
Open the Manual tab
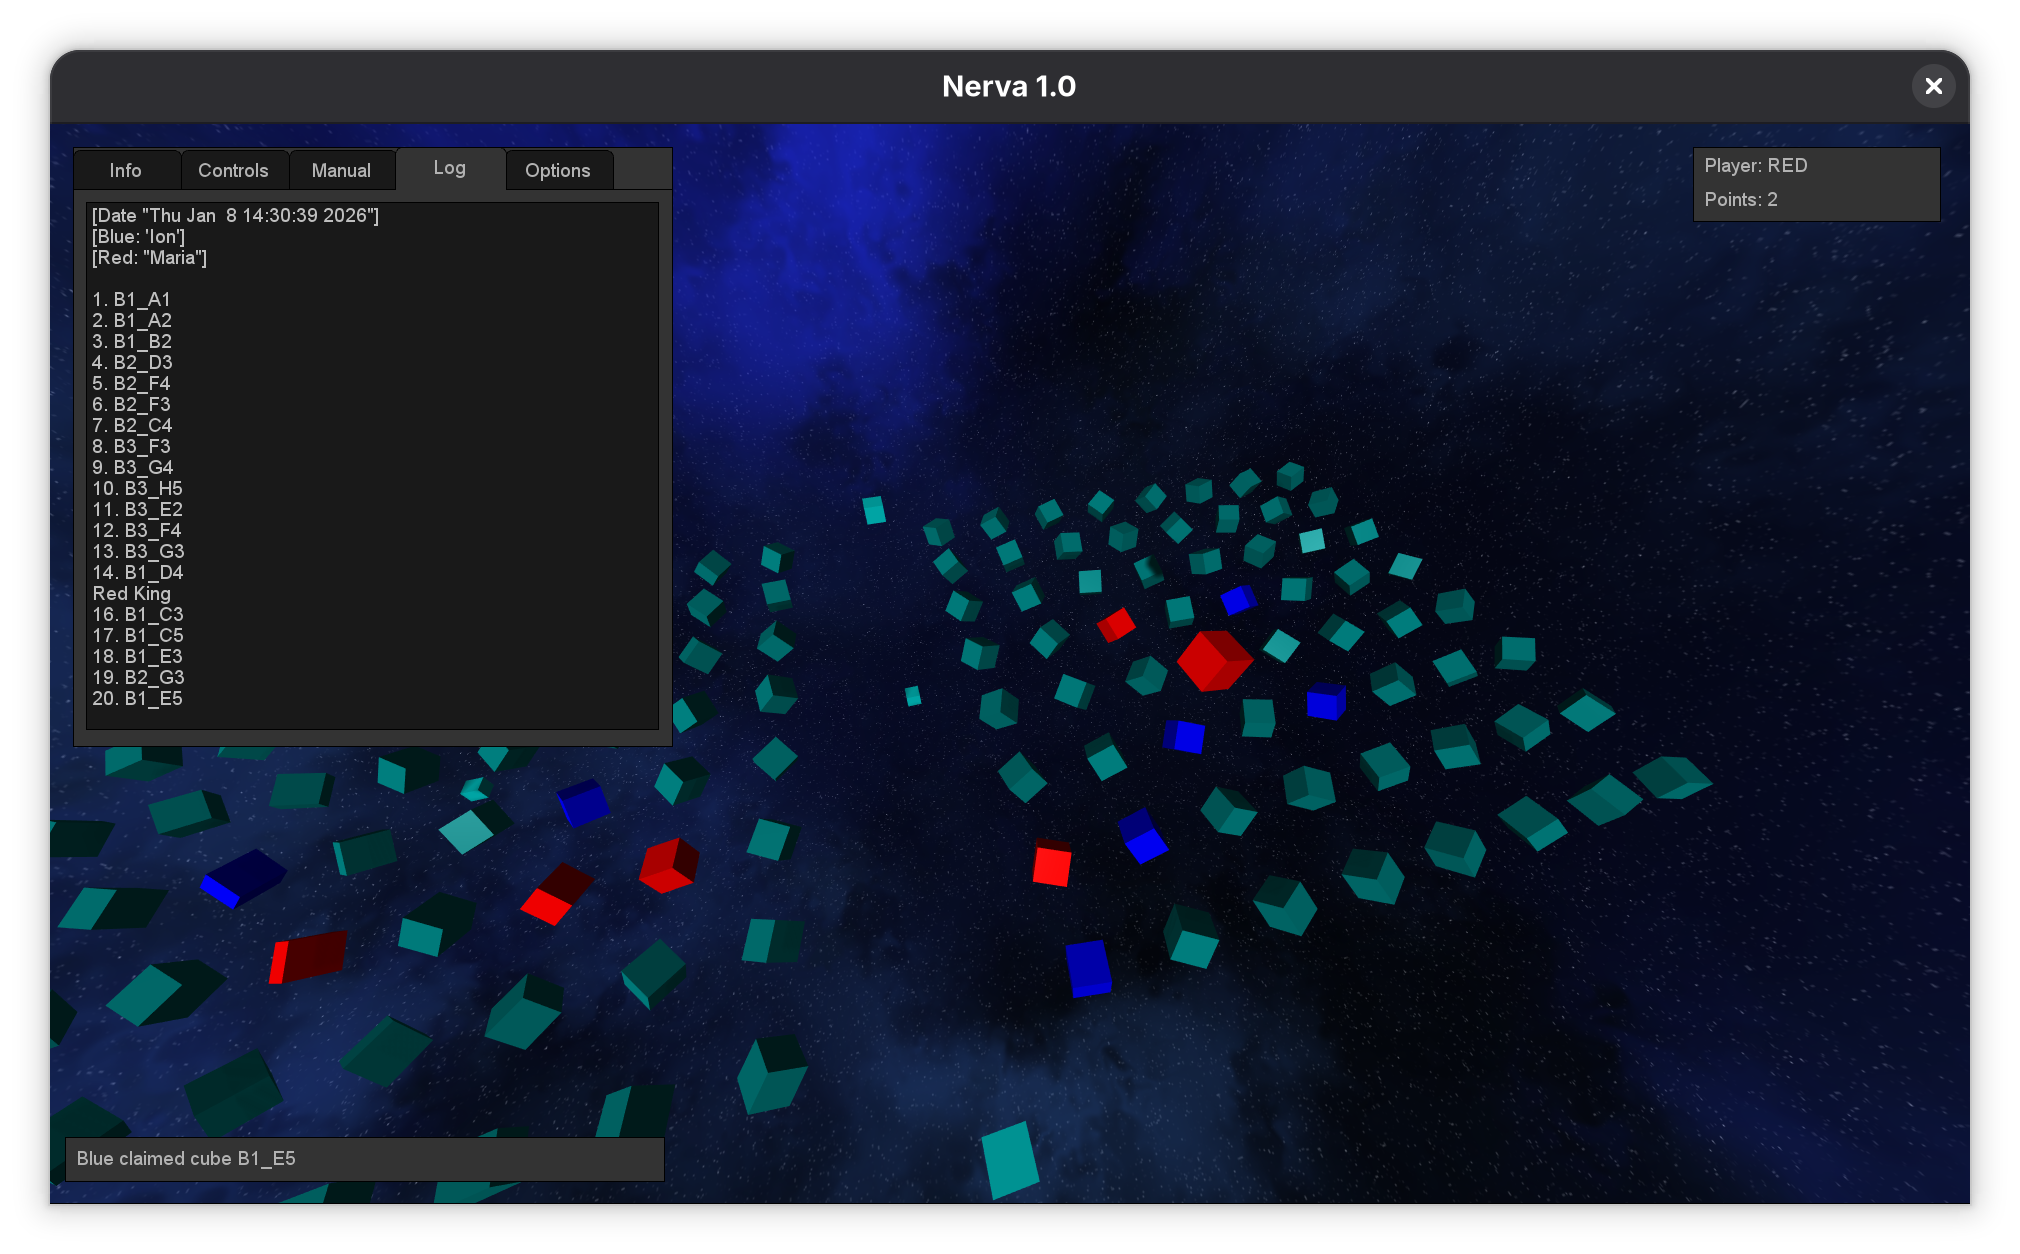pos(341,170)
